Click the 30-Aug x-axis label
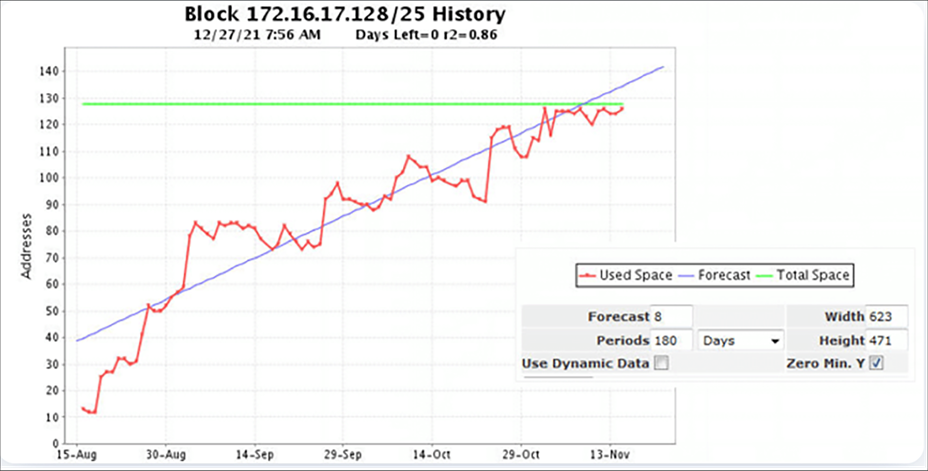The image size is (928, 471). pyautogui.click(x=166, y=454)
